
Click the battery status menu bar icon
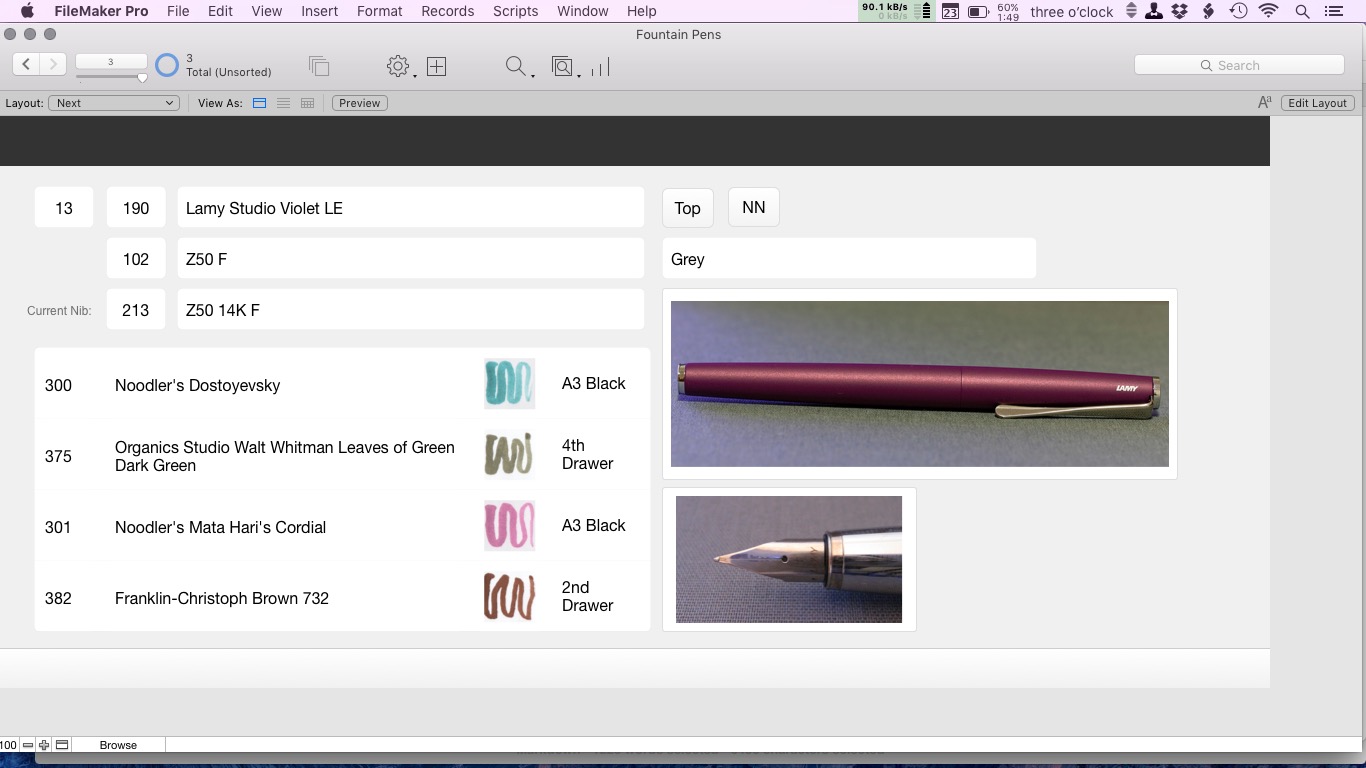978,11
